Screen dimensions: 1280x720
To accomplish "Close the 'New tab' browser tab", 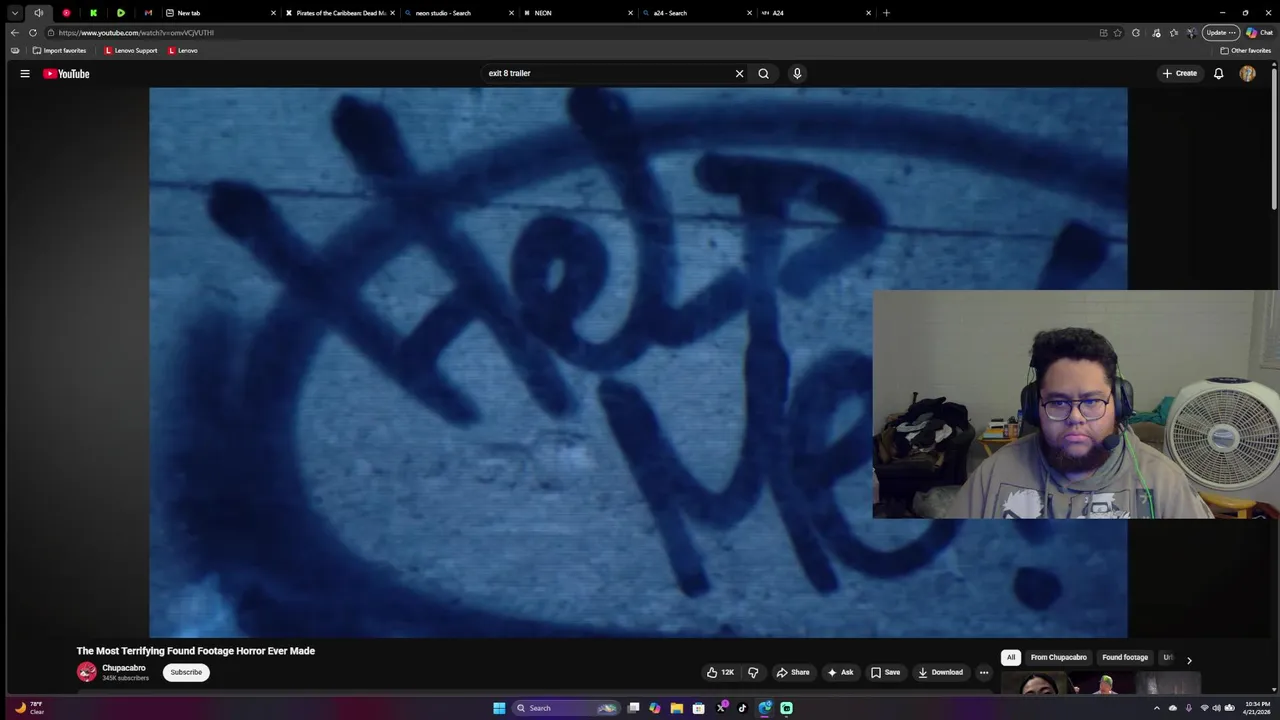I will coord(273,13).
